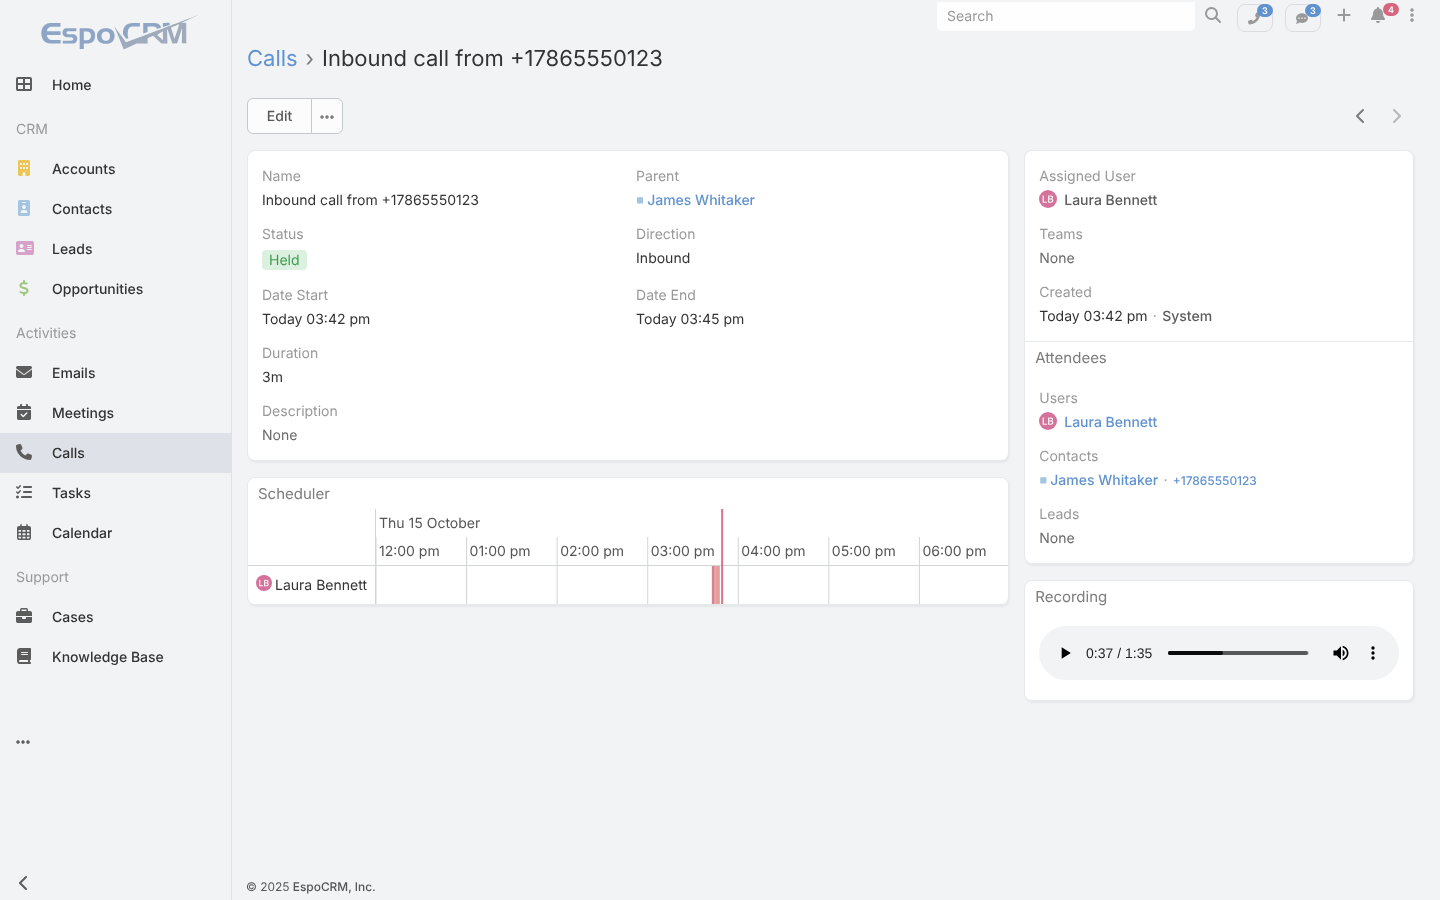
Task: Click the Created value System
Action: pyautogui.click(x=1187, y=316)
